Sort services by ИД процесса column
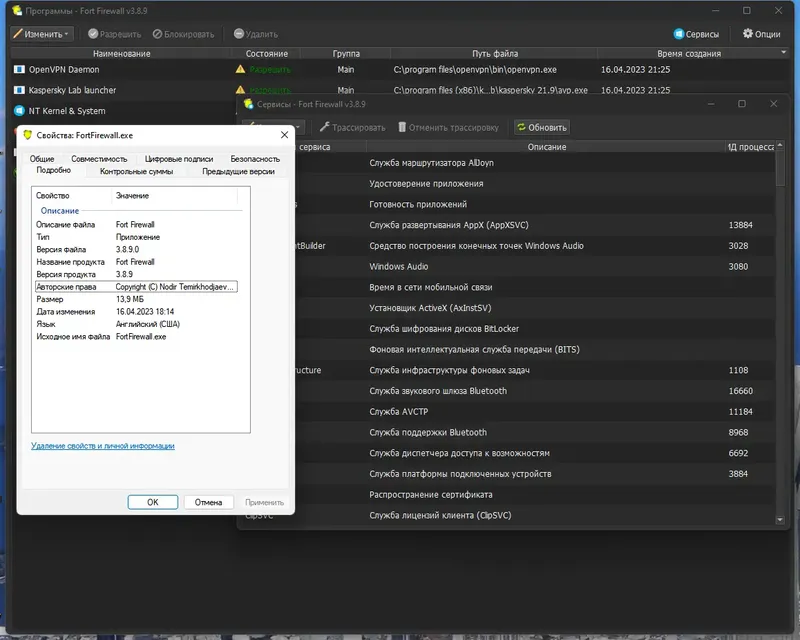Image resolution: width=800 pixels, height=640 pixels. point(750,147)
